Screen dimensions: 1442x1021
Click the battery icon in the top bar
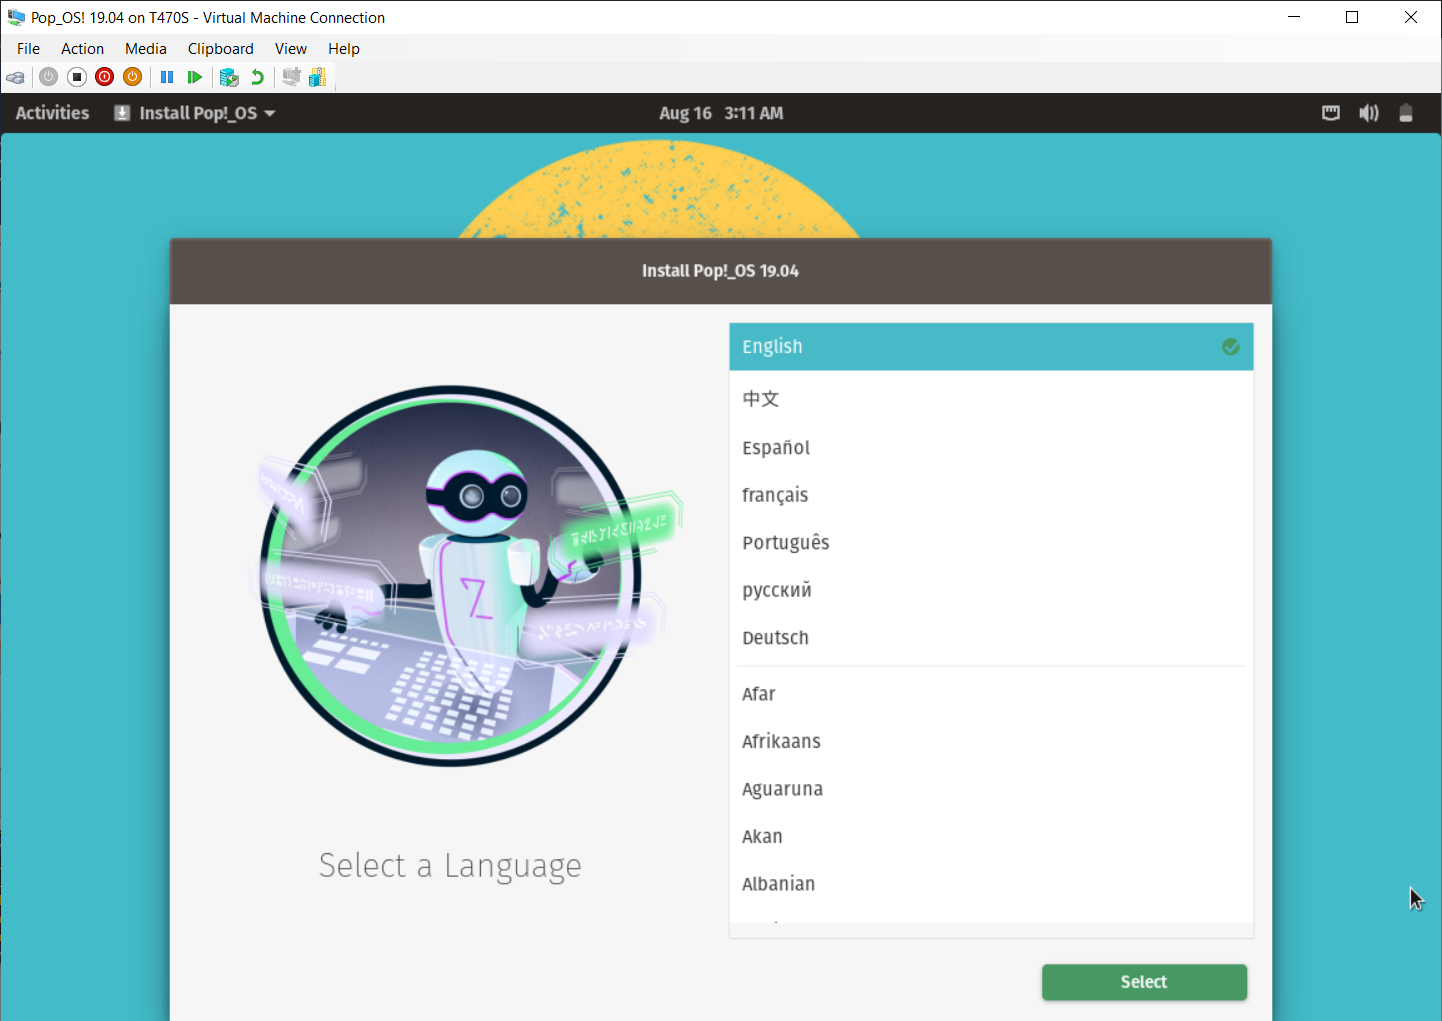tap(1406, 113)
